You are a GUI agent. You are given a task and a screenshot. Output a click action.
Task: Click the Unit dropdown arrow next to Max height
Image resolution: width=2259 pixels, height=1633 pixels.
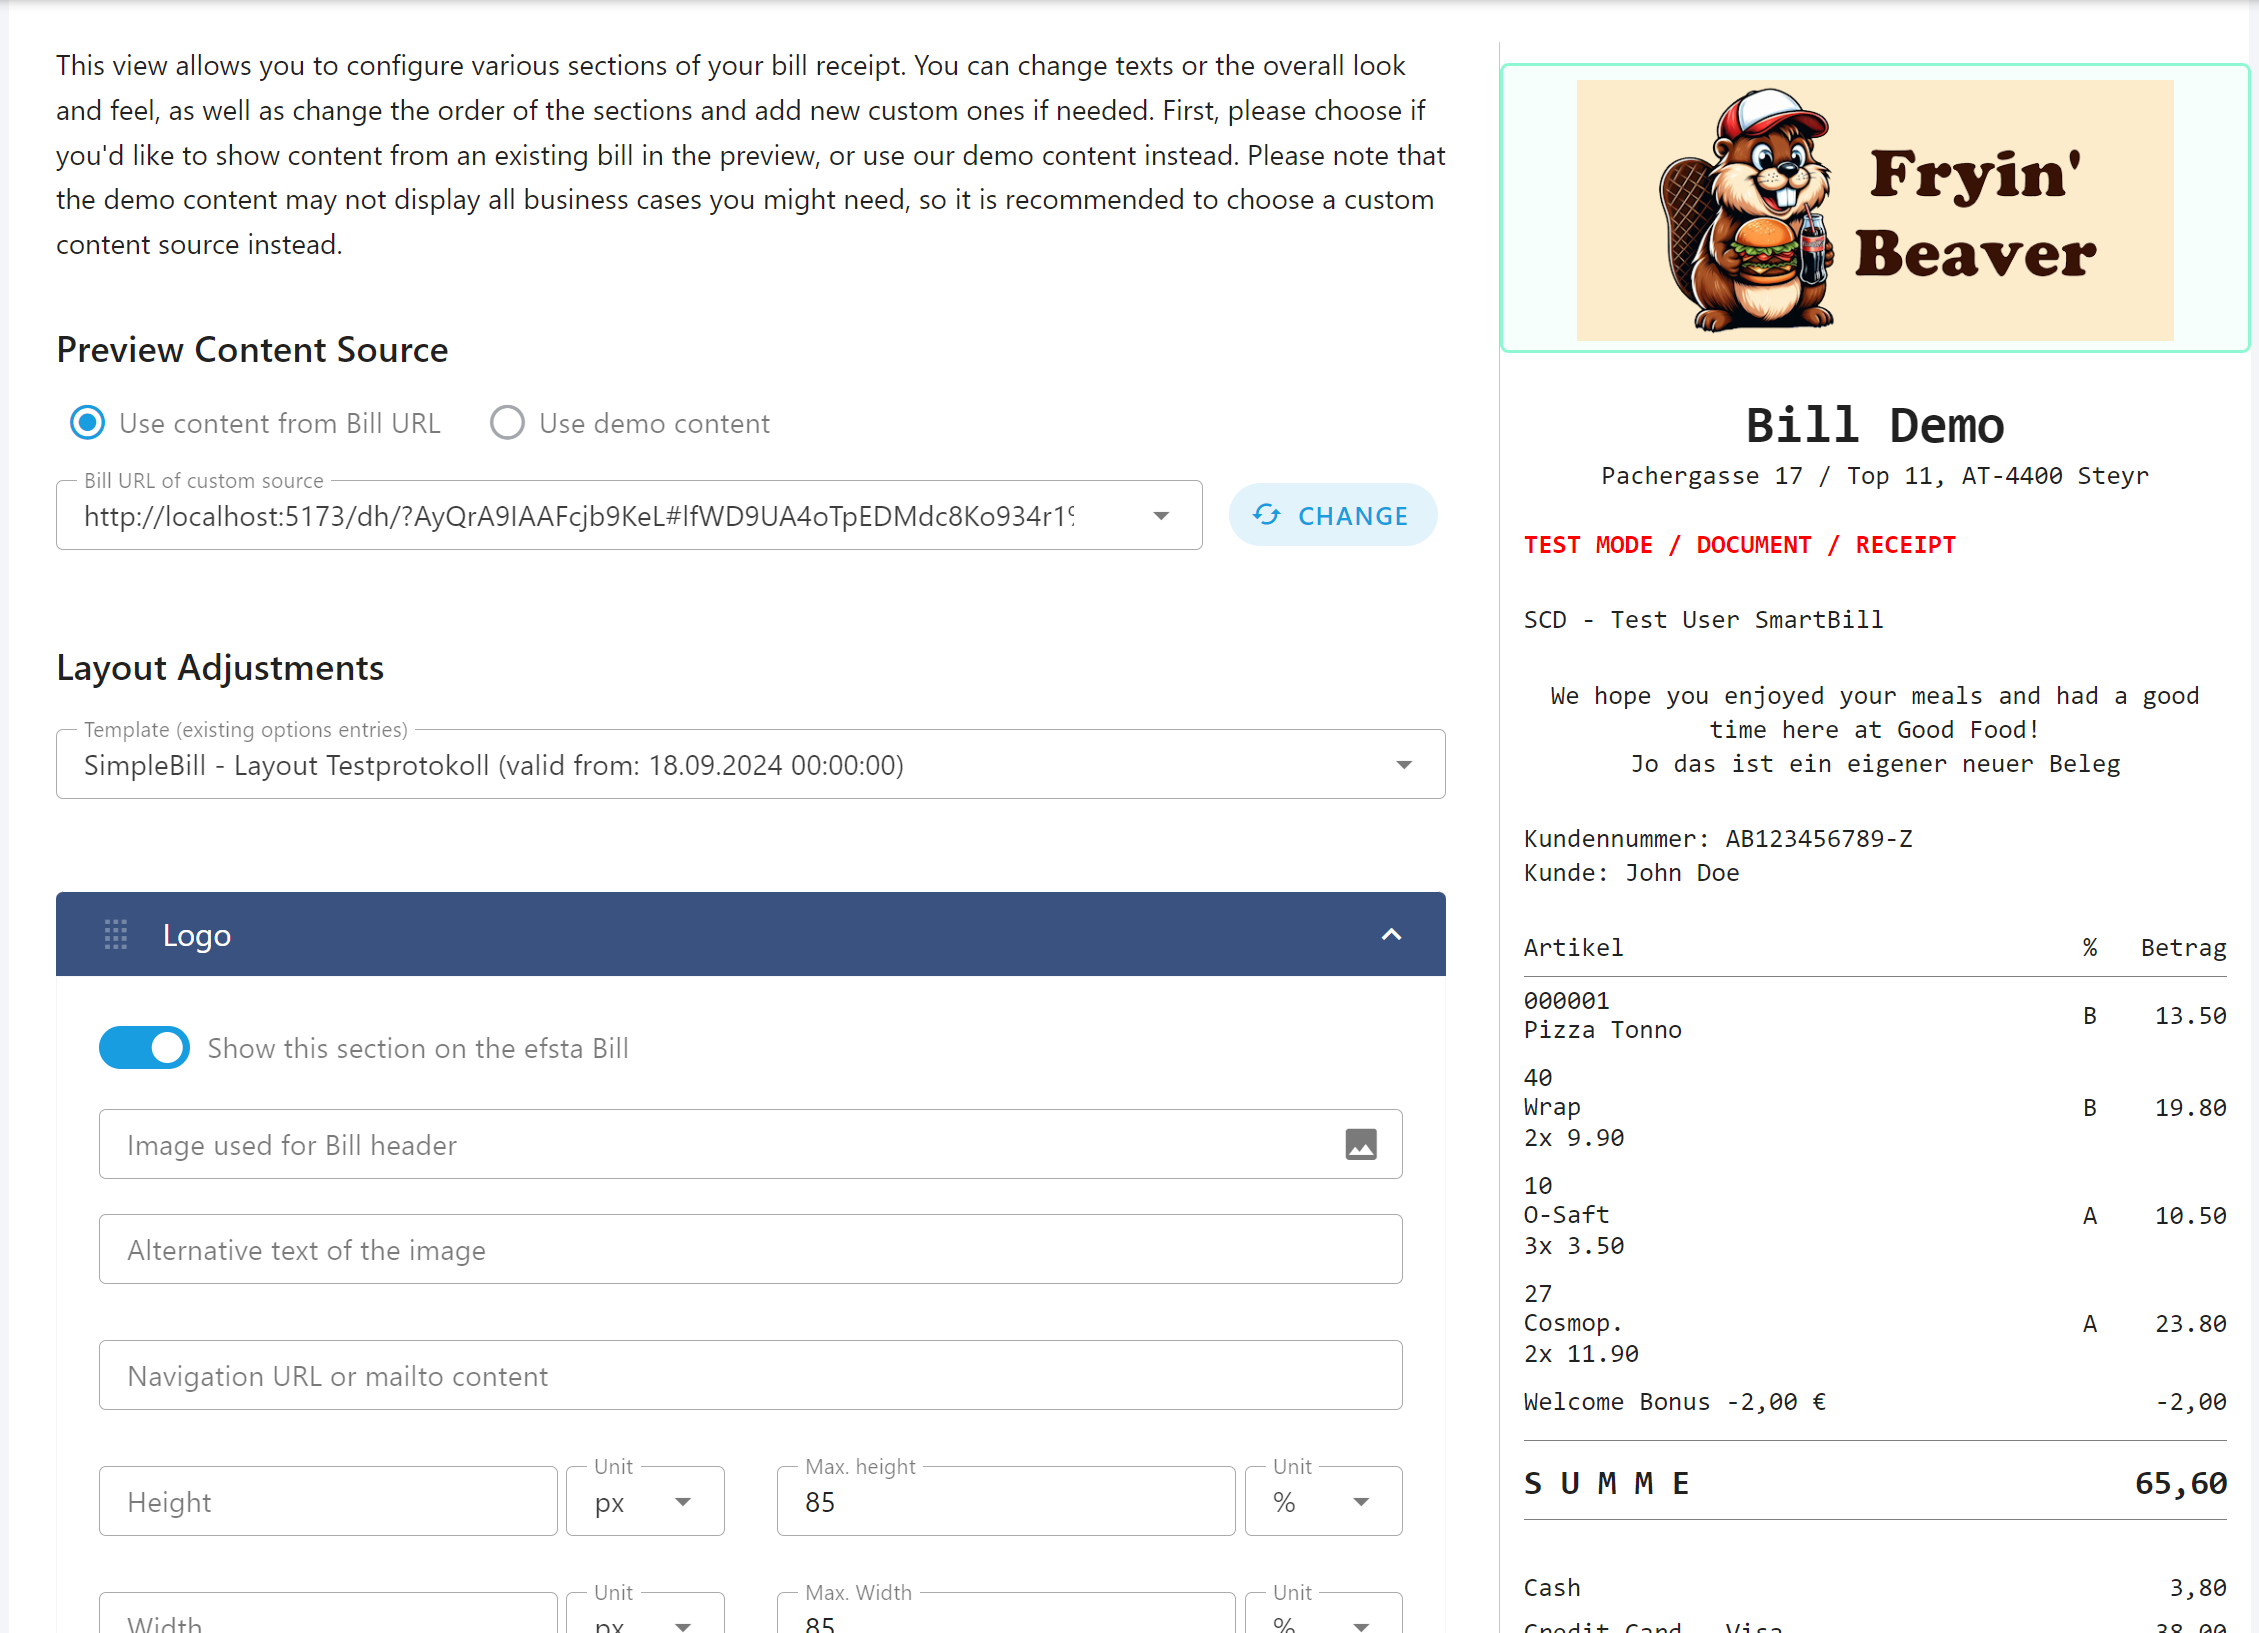[x=1361, y=1501]
